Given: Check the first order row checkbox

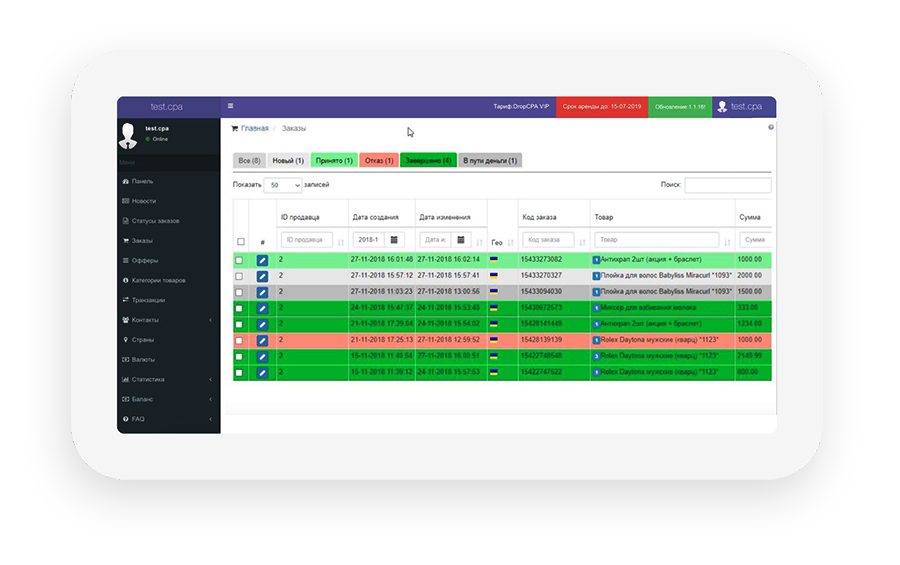Looking at the screenshot, I should (239, 260).
